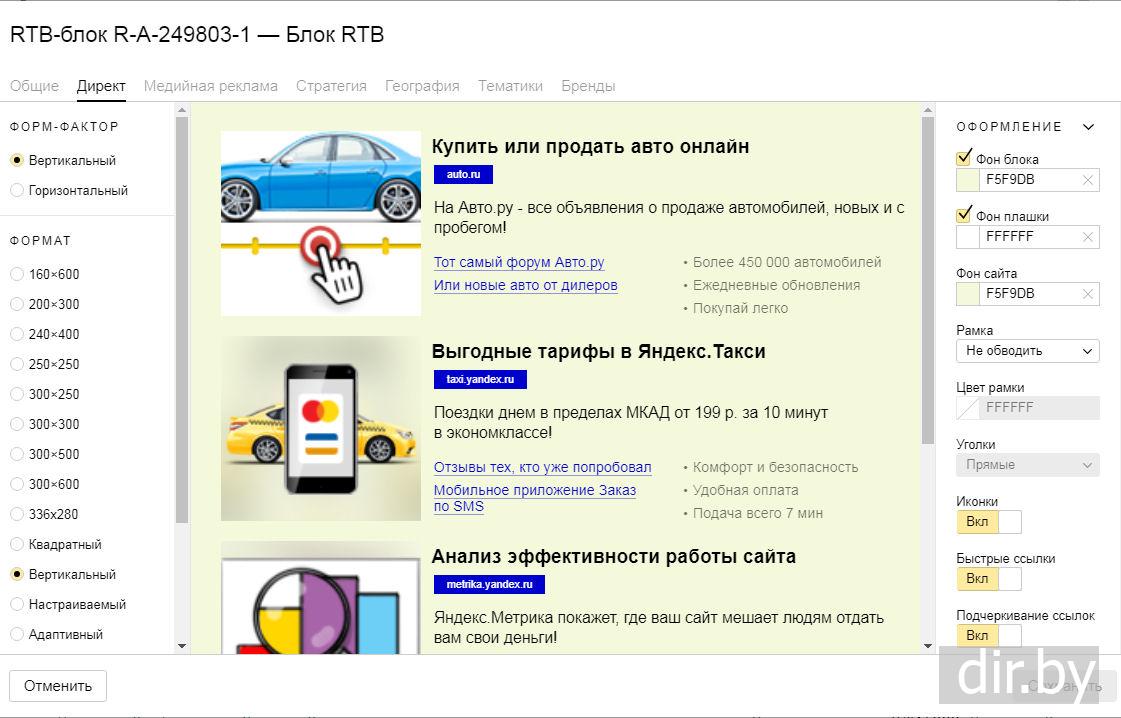Image resolution: width=1121 pixels, height=718 pixels.
Task: Click the yellow taxi ad image
Action: (x=321, y=428)
